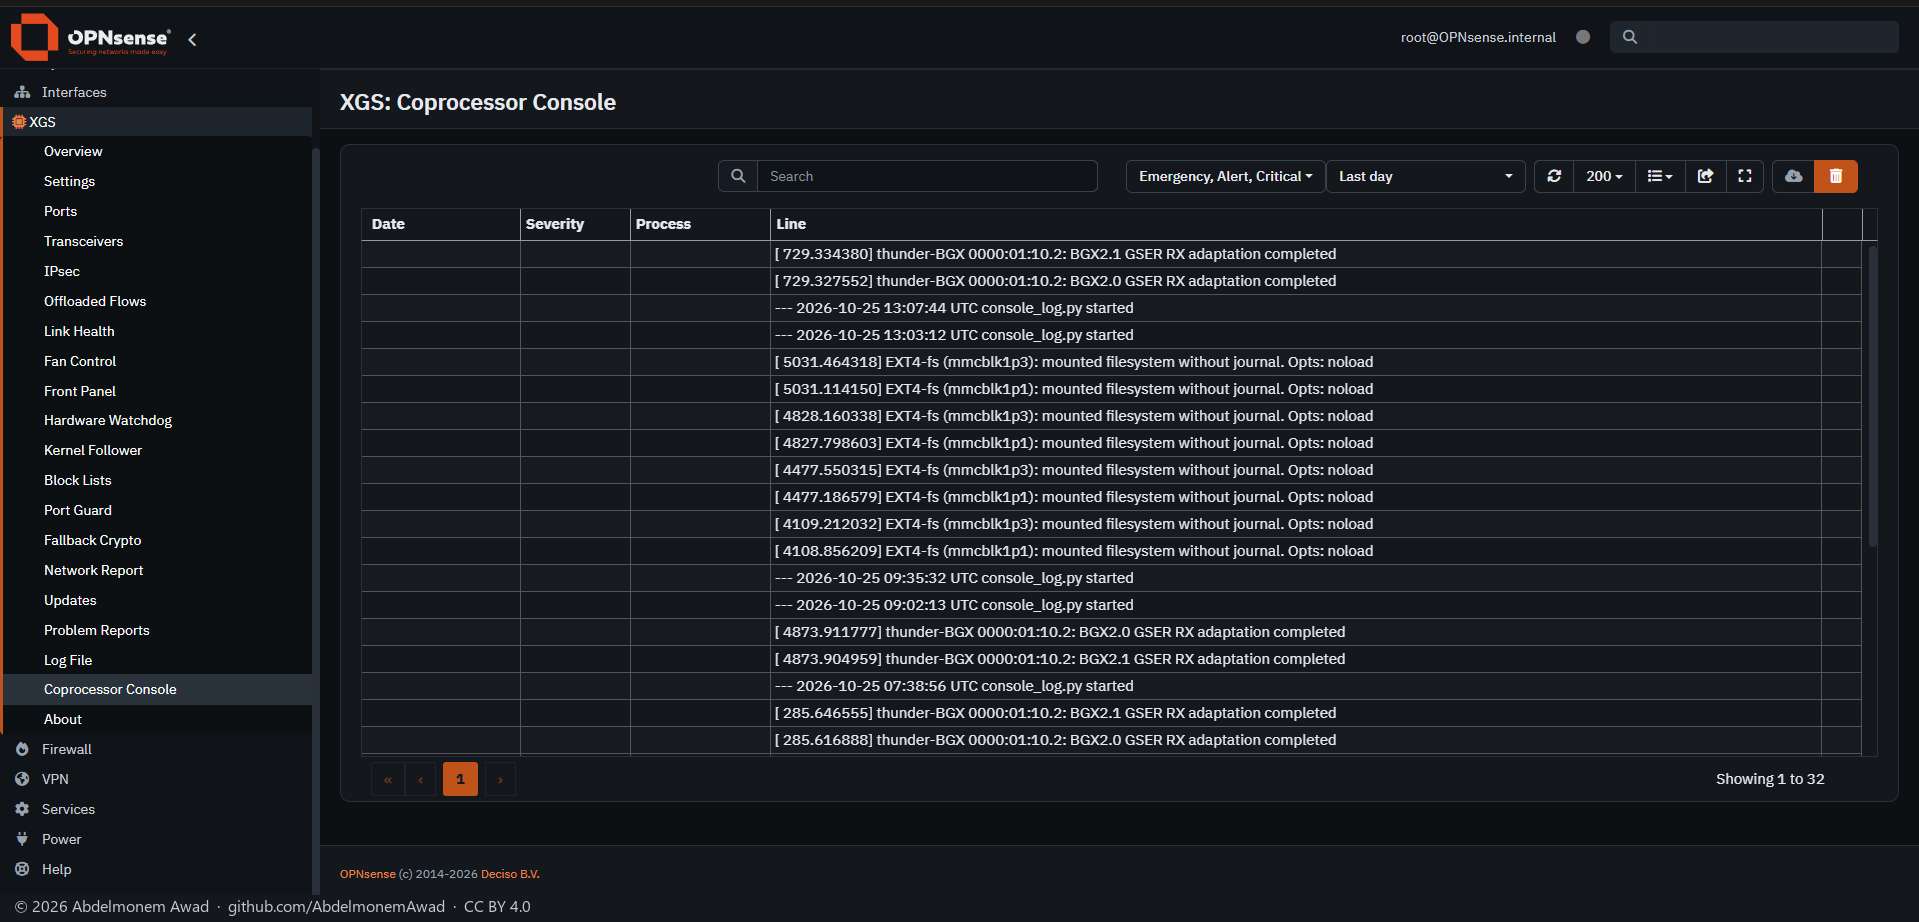Open the column selection list dropdown
The height and width of the screenshot is (922, 1919).
click(1660, 176)
